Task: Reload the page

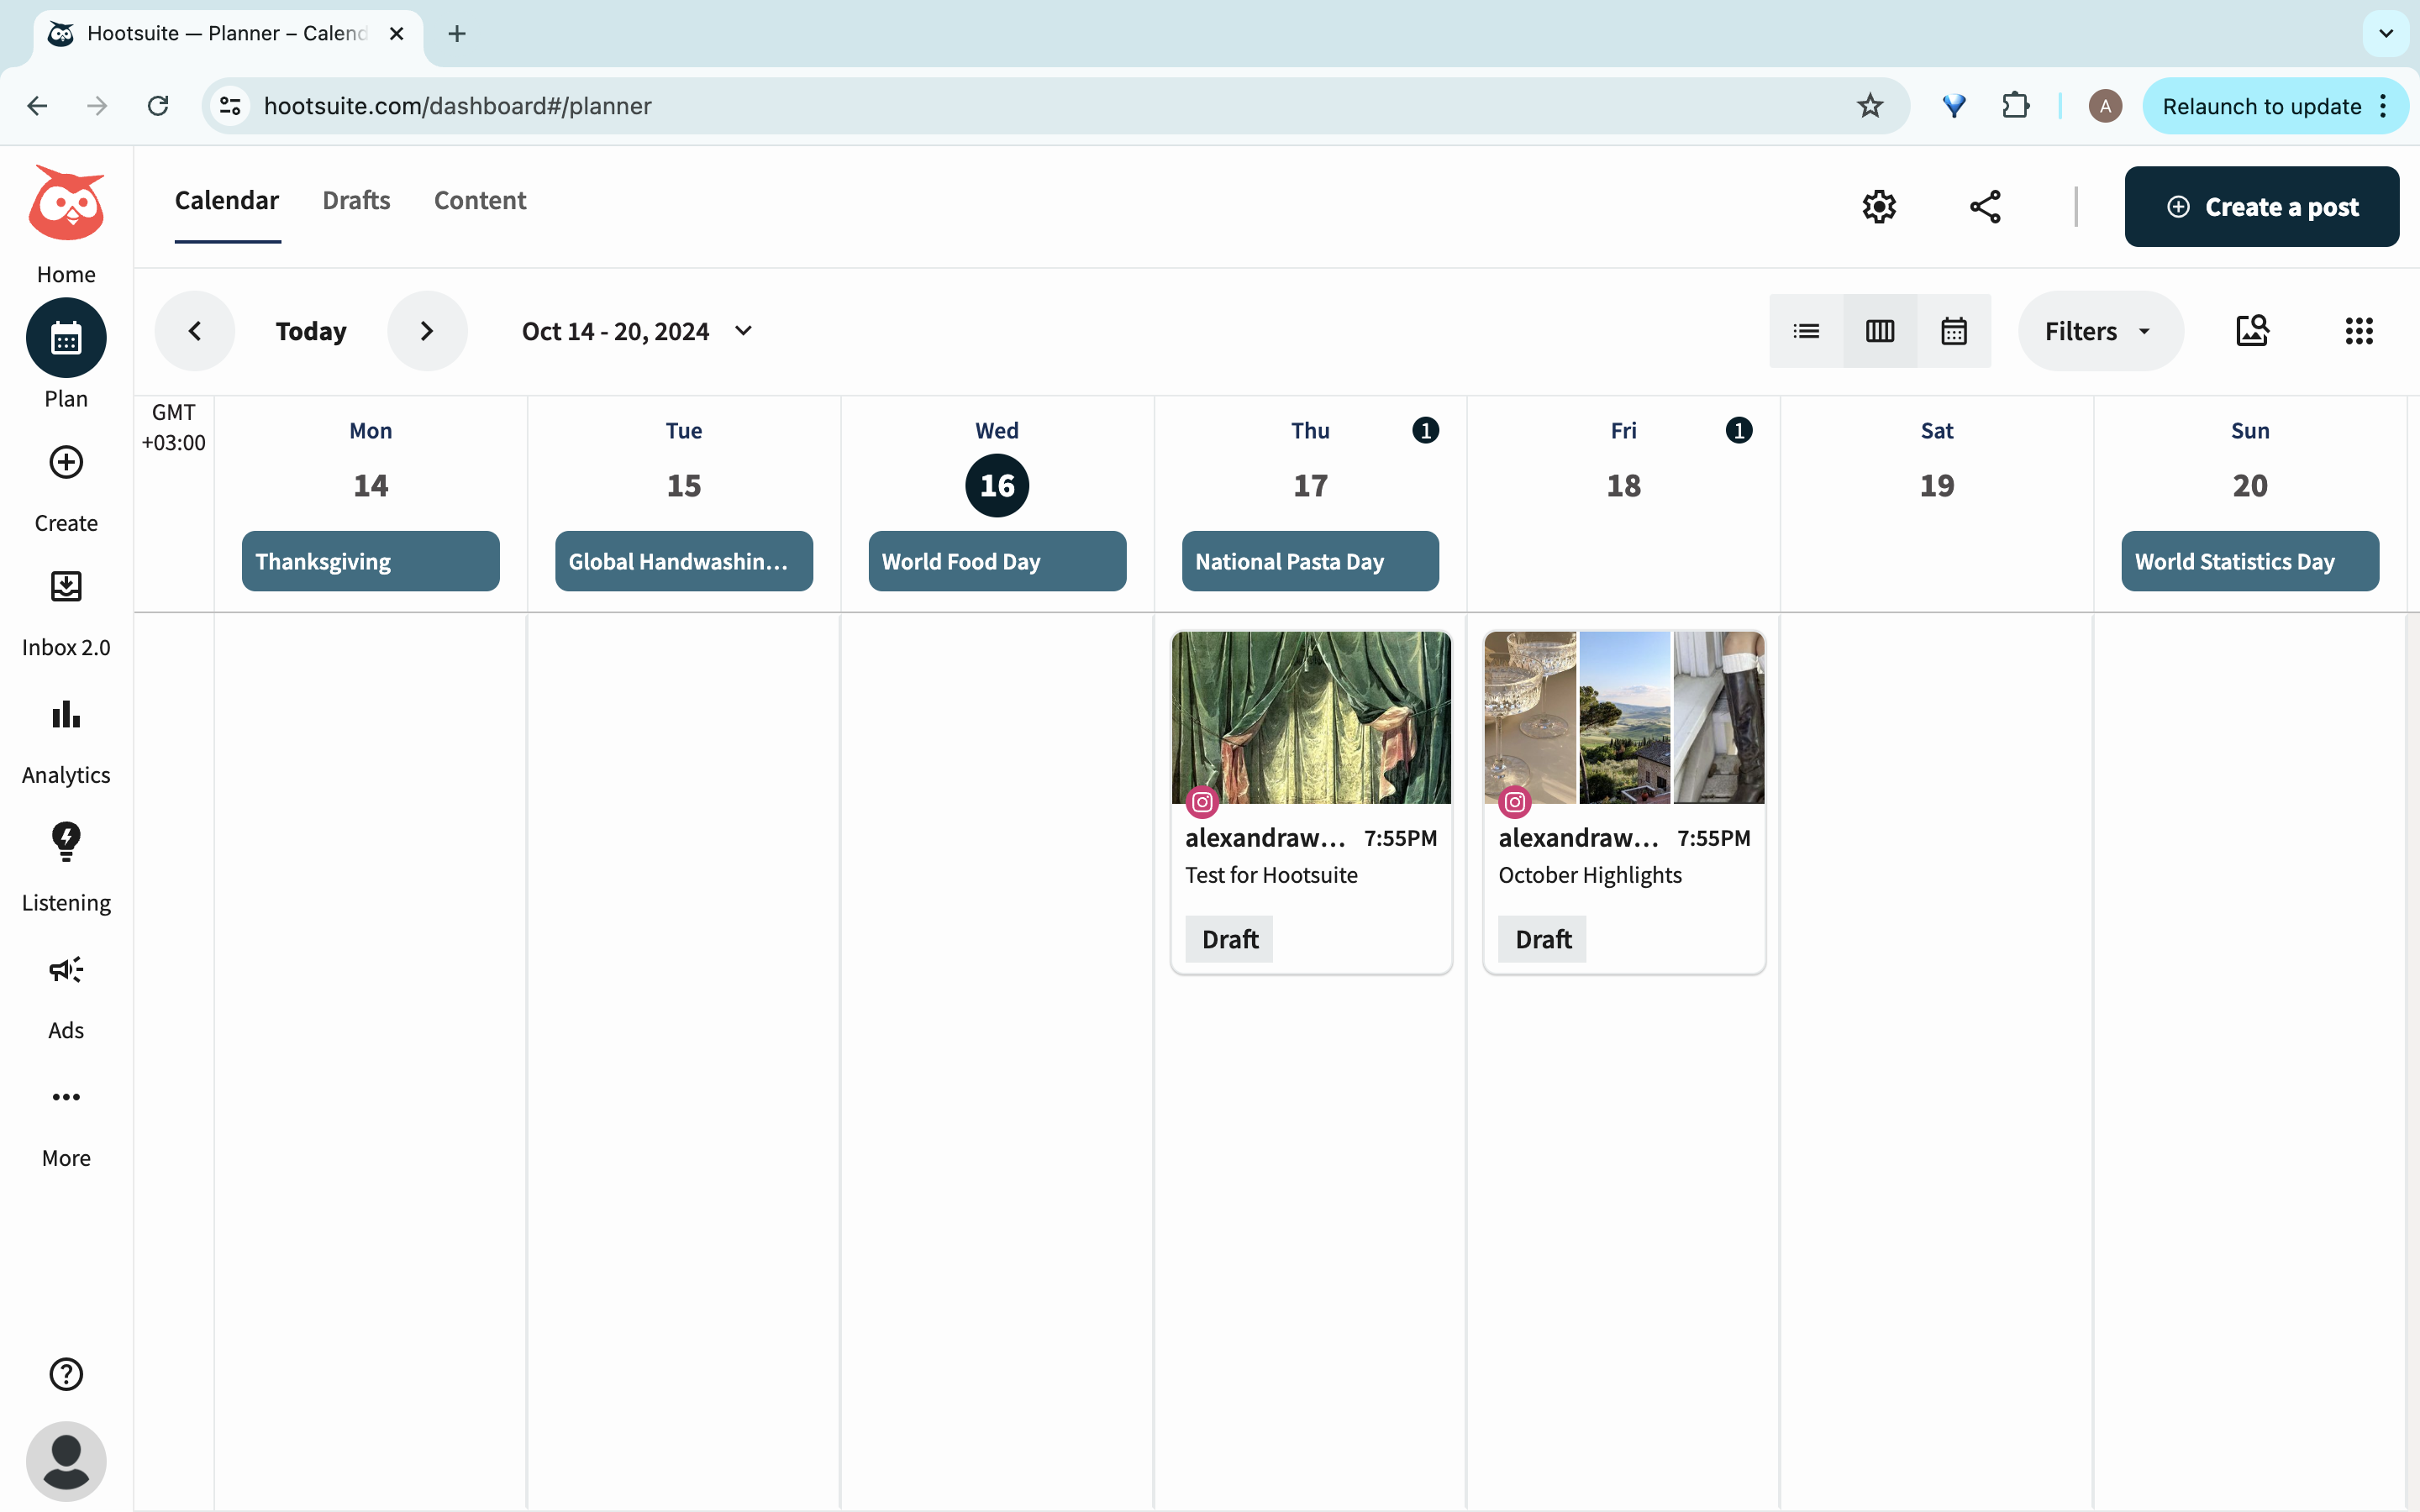Action: point(158,106)
